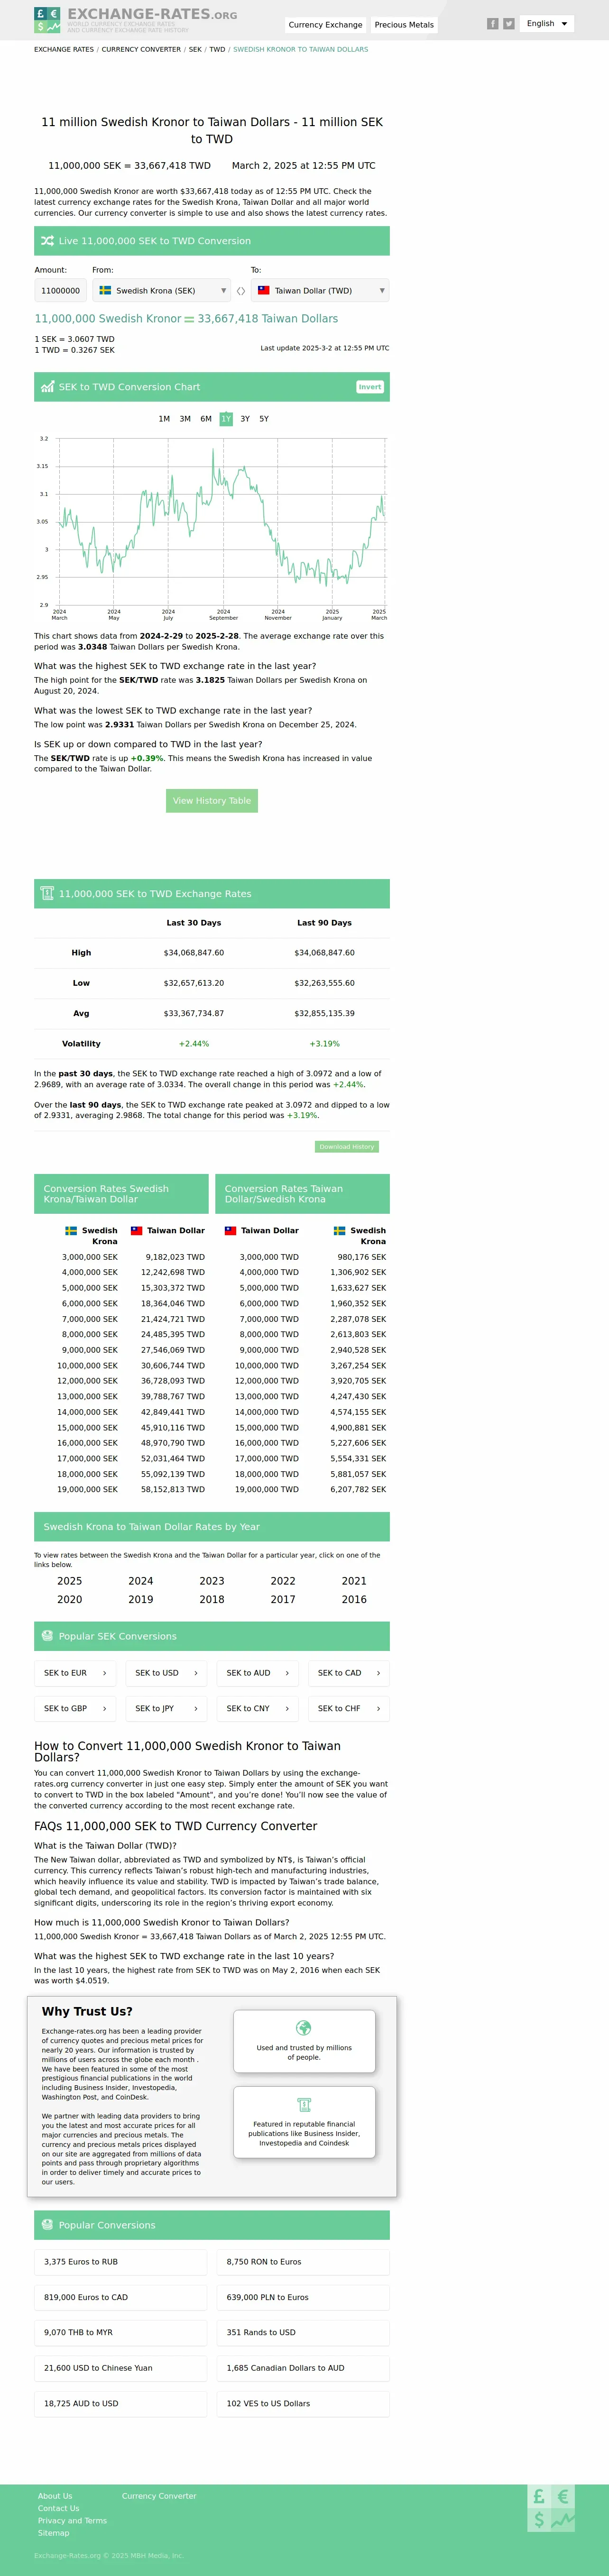Click the Download History button
This screenshot has height=2576, width=609.
pyautogui.click(x=347, y=1147)
